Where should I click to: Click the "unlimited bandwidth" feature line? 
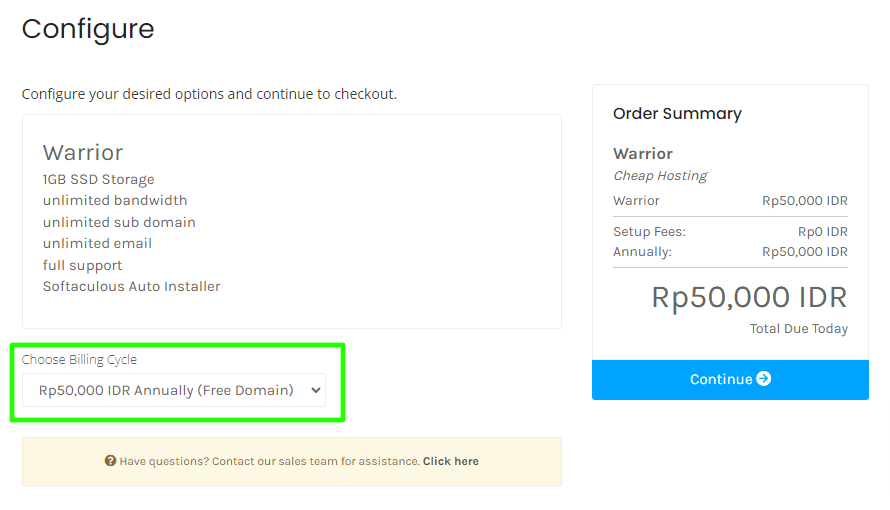[115, 201]
